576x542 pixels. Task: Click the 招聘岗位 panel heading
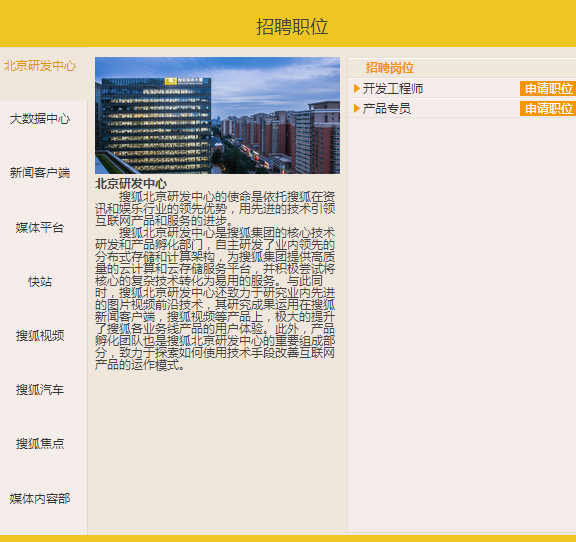389,68
